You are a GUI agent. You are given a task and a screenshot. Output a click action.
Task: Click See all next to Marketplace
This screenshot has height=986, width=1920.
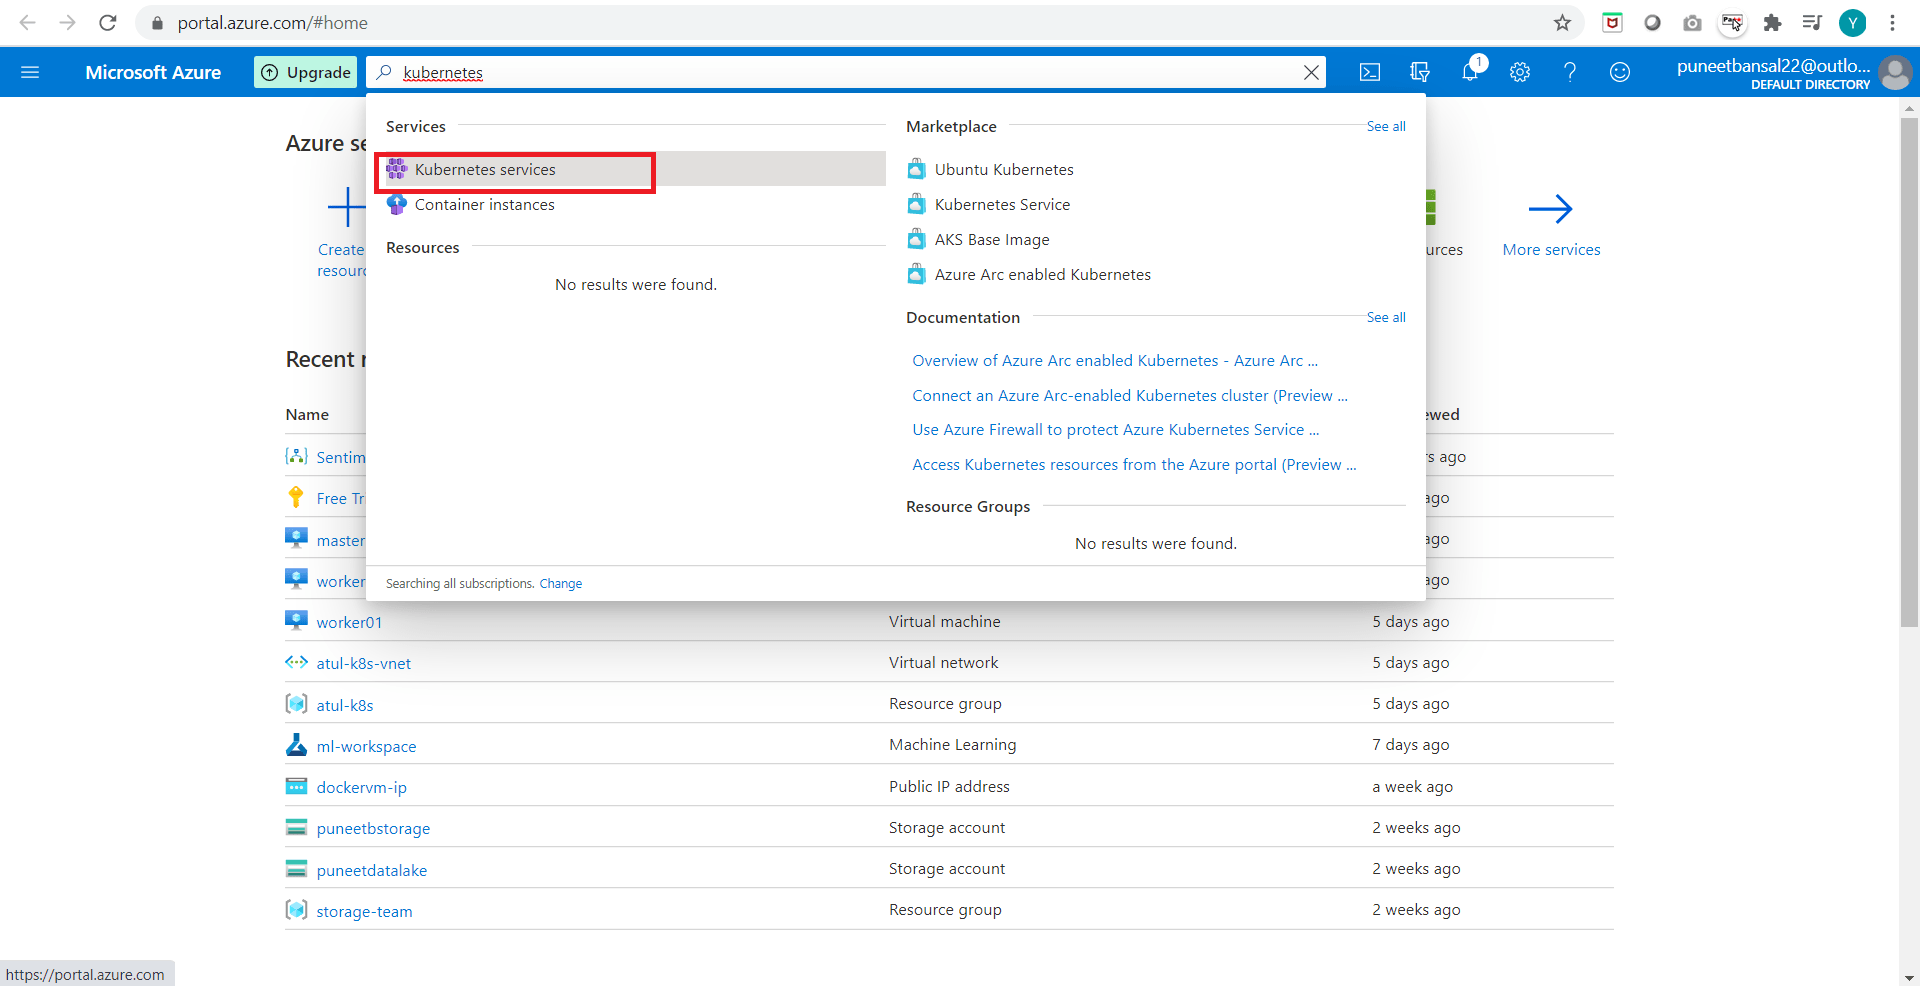point(1386,127)
